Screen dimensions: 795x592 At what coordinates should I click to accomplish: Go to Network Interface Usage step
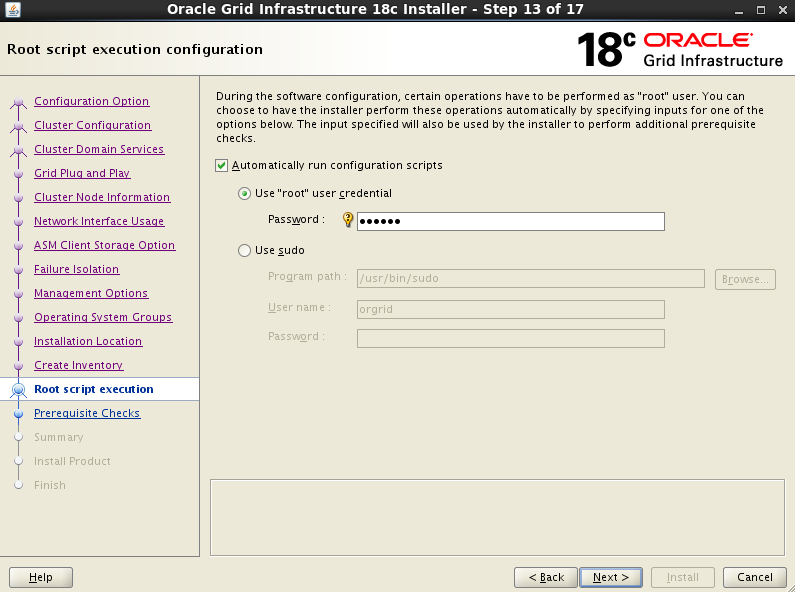pos(99,221)
